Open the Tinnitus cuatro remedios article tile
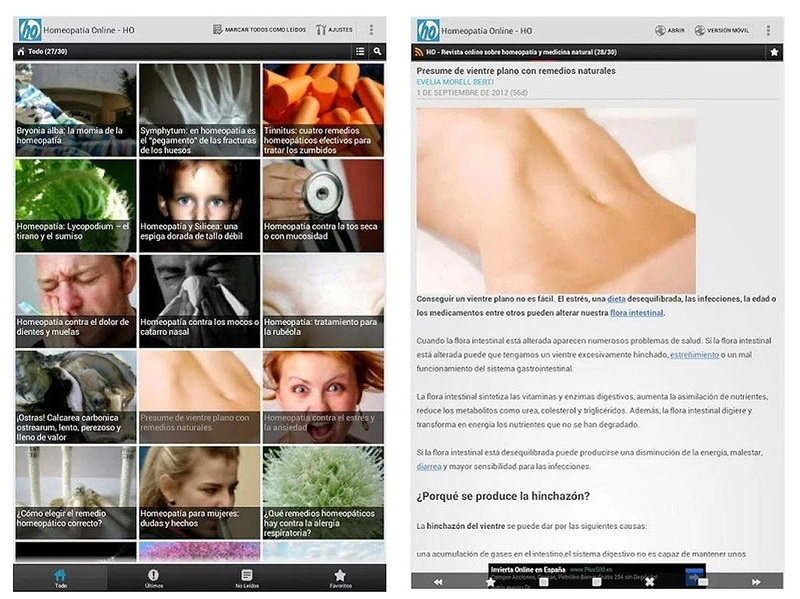This screenshot has width=800, height=599. click(x=323, y=110)
